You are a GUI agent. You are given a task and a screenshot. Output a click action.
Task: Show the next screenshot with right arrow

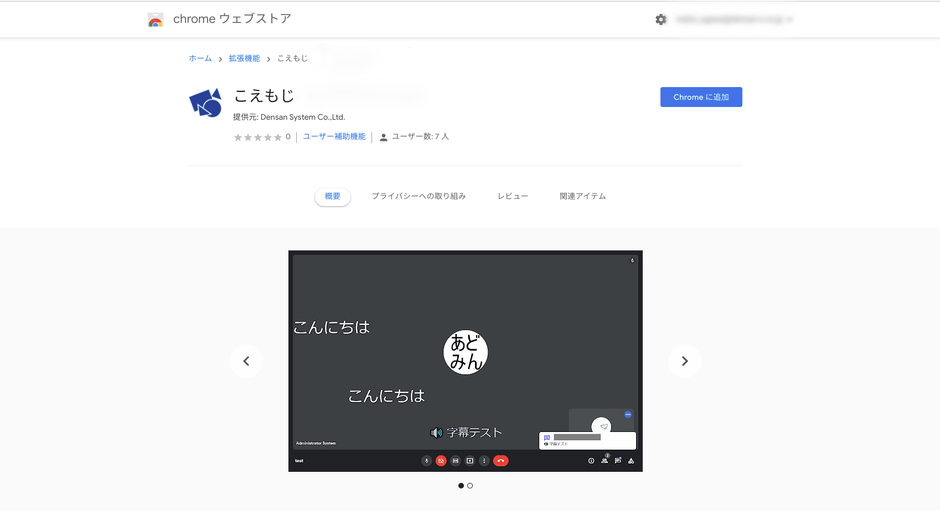pos(684,361)
